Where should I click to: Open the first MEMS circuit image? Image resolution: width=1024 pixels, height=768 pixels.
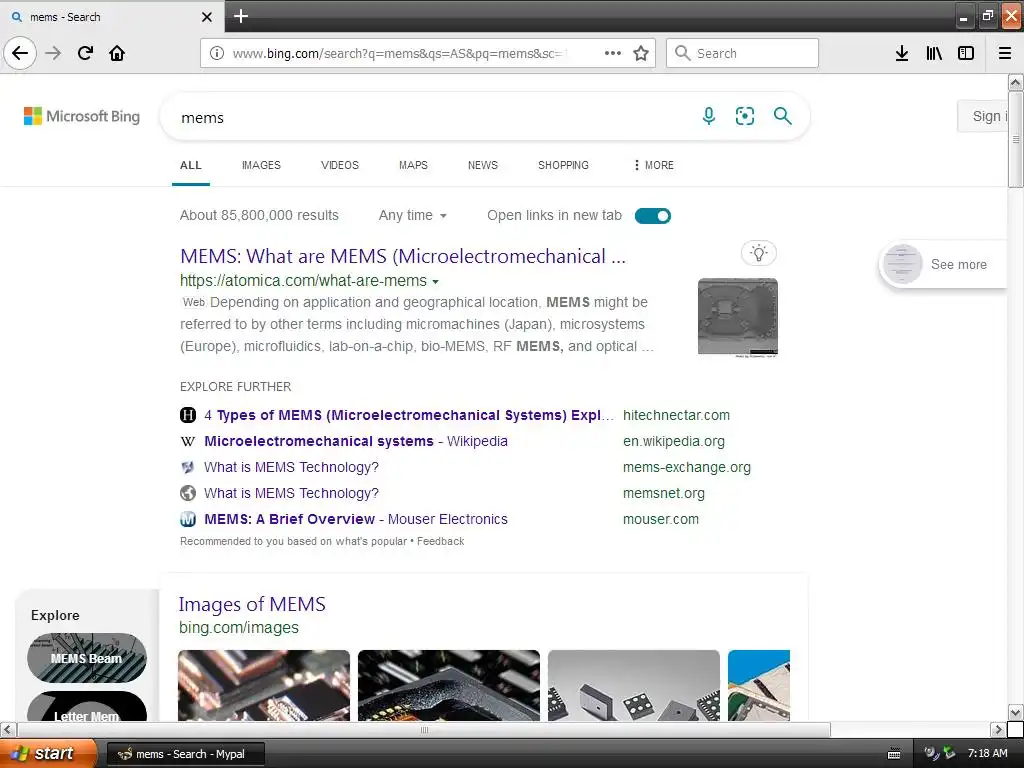pyautogui.click(x=264, y=685)
